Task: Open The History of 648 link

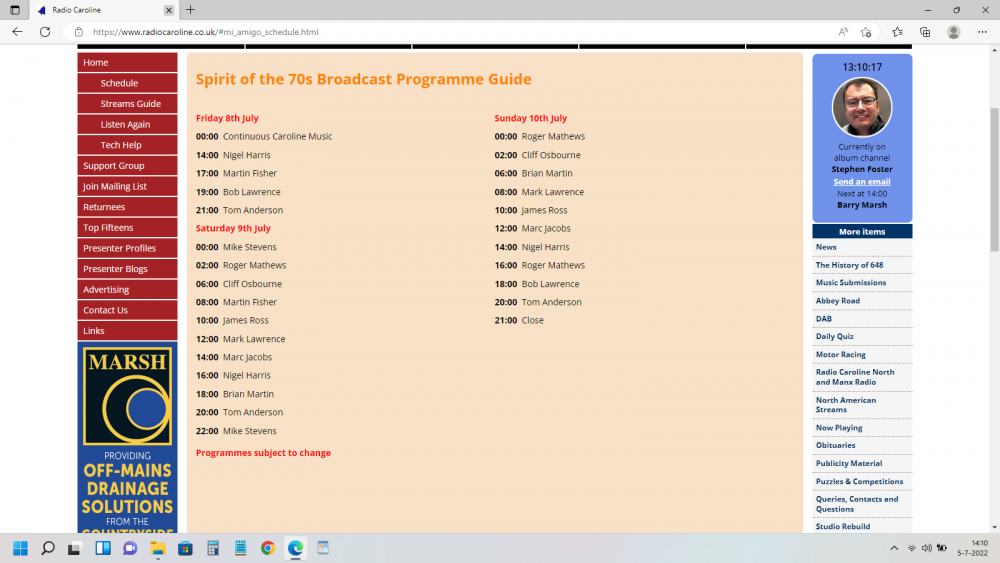Action: click(849, 265)
